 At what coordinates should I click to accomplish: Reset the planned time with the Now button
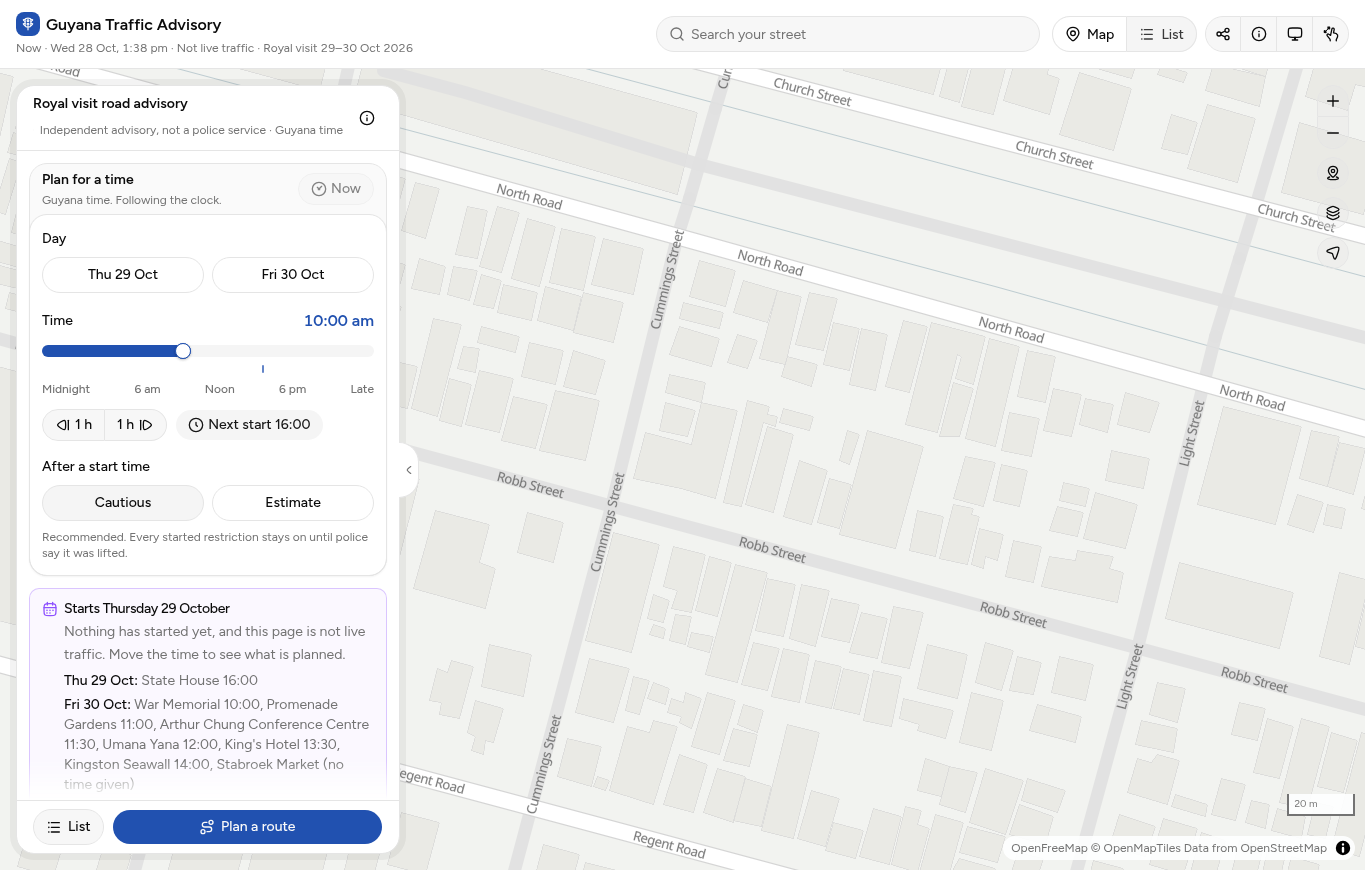pos(336,189)
